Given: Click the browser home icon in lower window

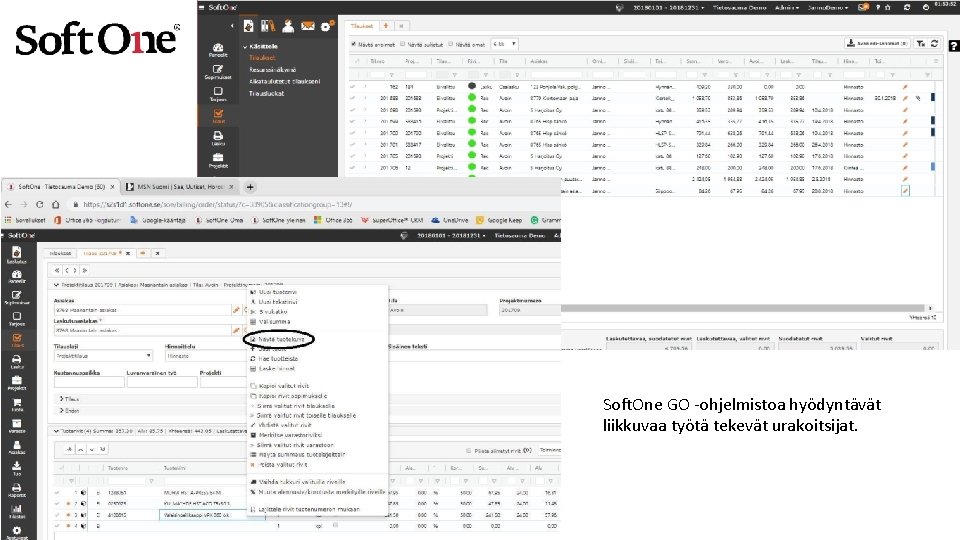Looking at the screenshot, I should click(x=55, y=204).
